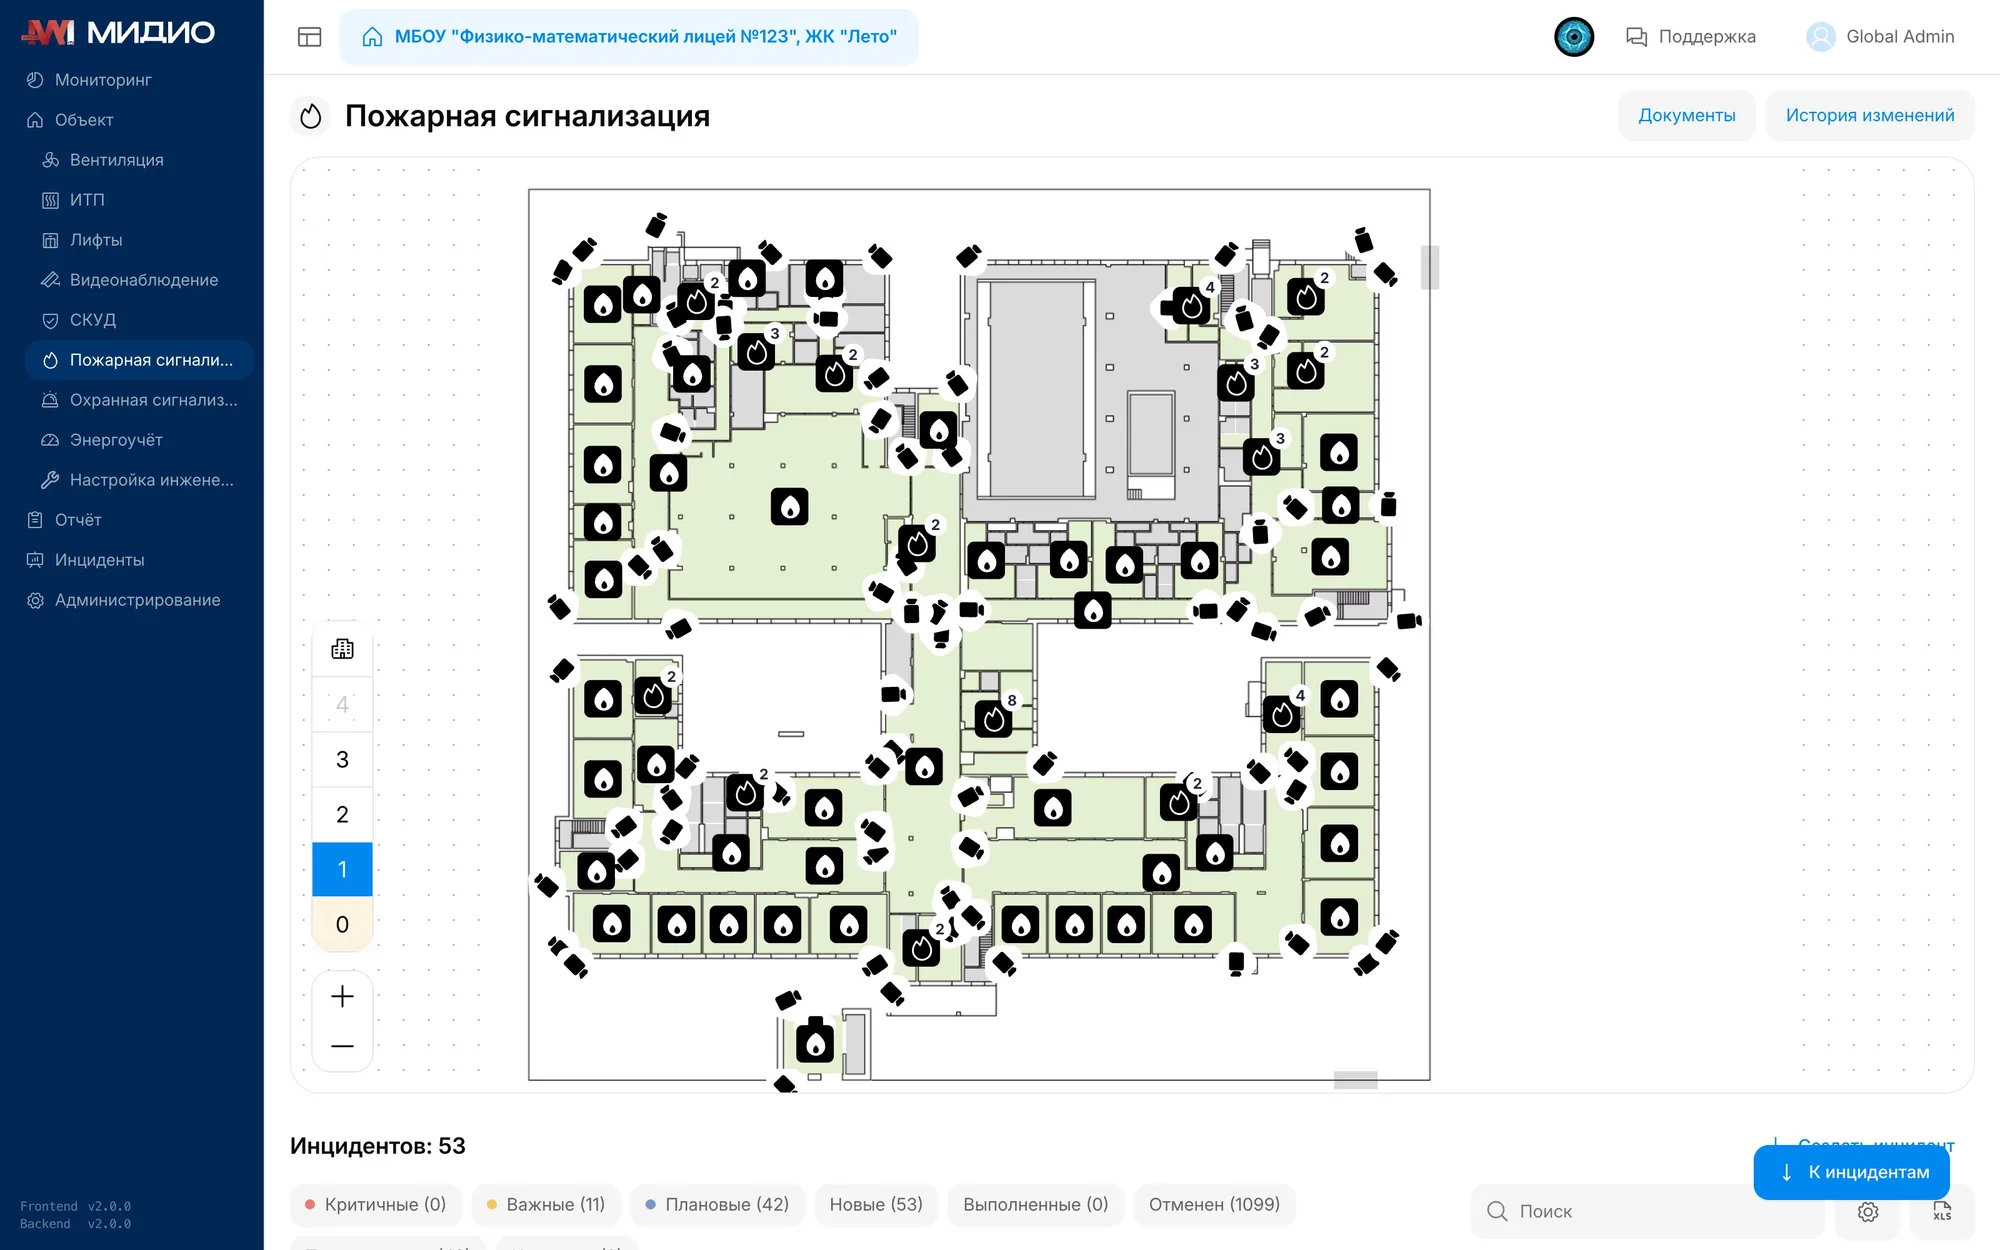2000x1250 pixels.
Task: Filter by Плановые (42) incidents
Action: (717, 1205)
